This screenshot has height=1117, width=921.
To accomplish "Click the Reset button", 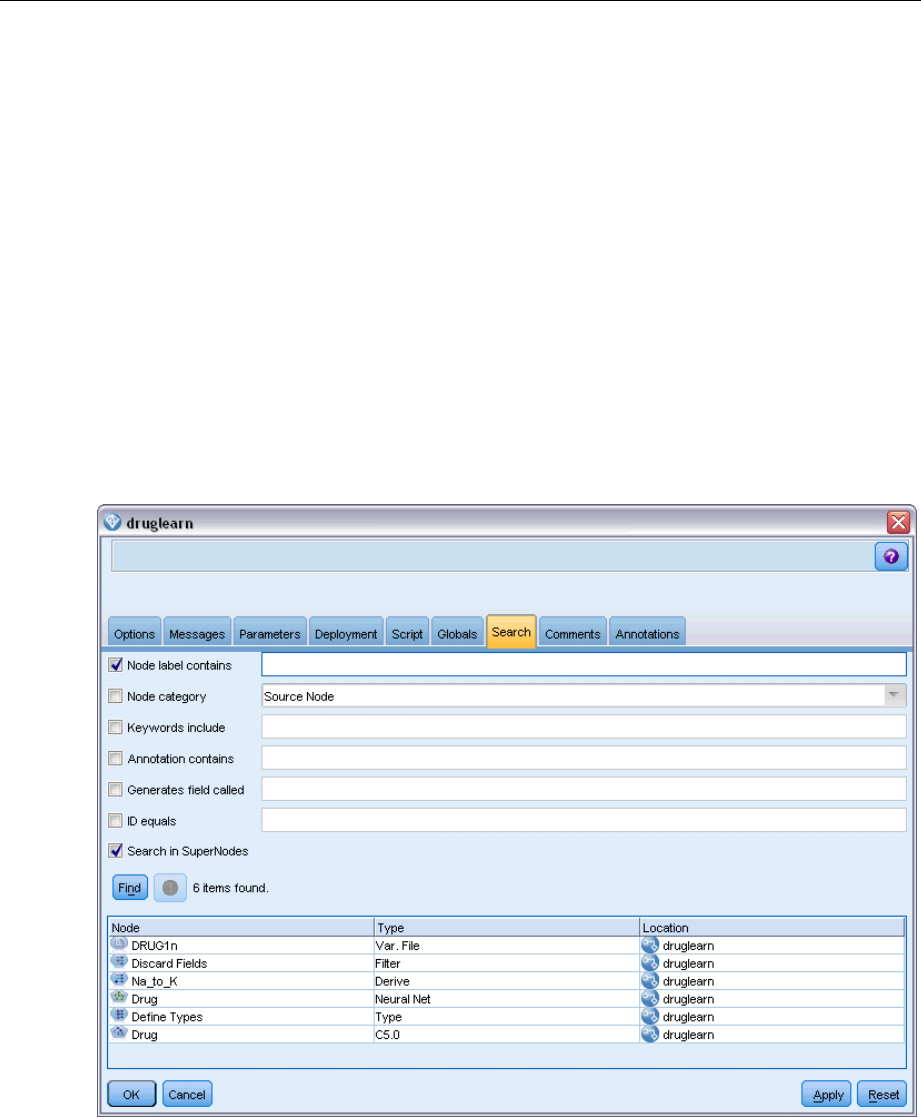I will tap(883, 1094).
